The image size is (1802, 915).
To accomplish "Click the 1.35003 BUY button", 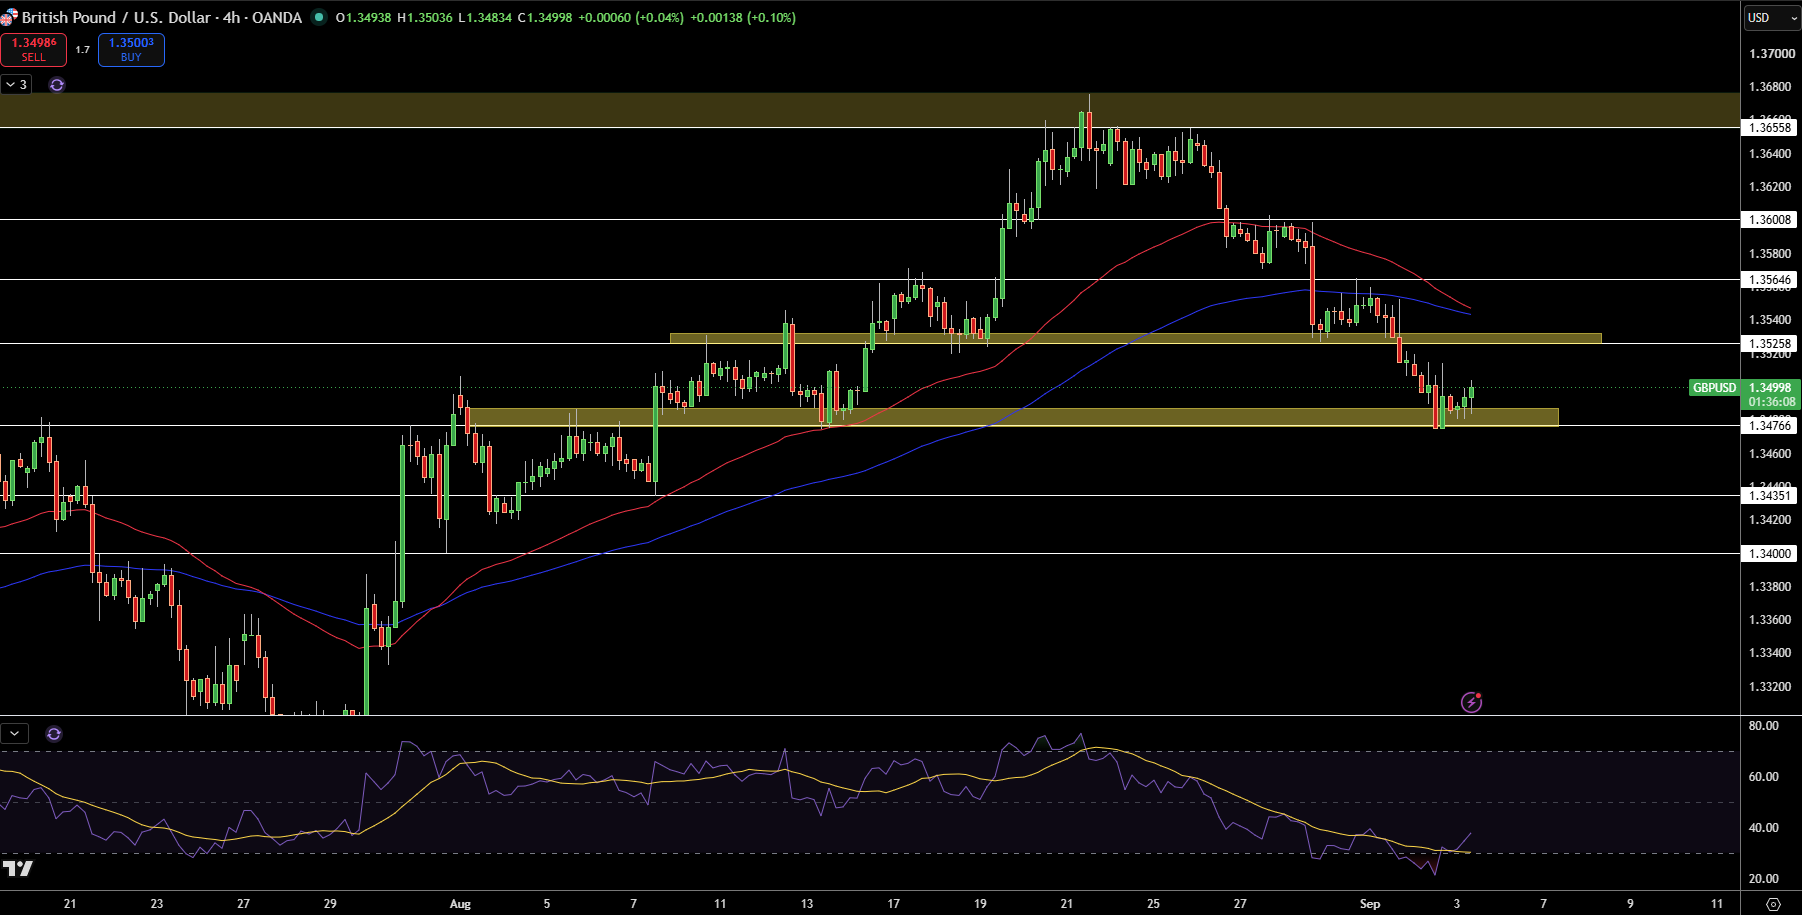I will tap(131, 49).
